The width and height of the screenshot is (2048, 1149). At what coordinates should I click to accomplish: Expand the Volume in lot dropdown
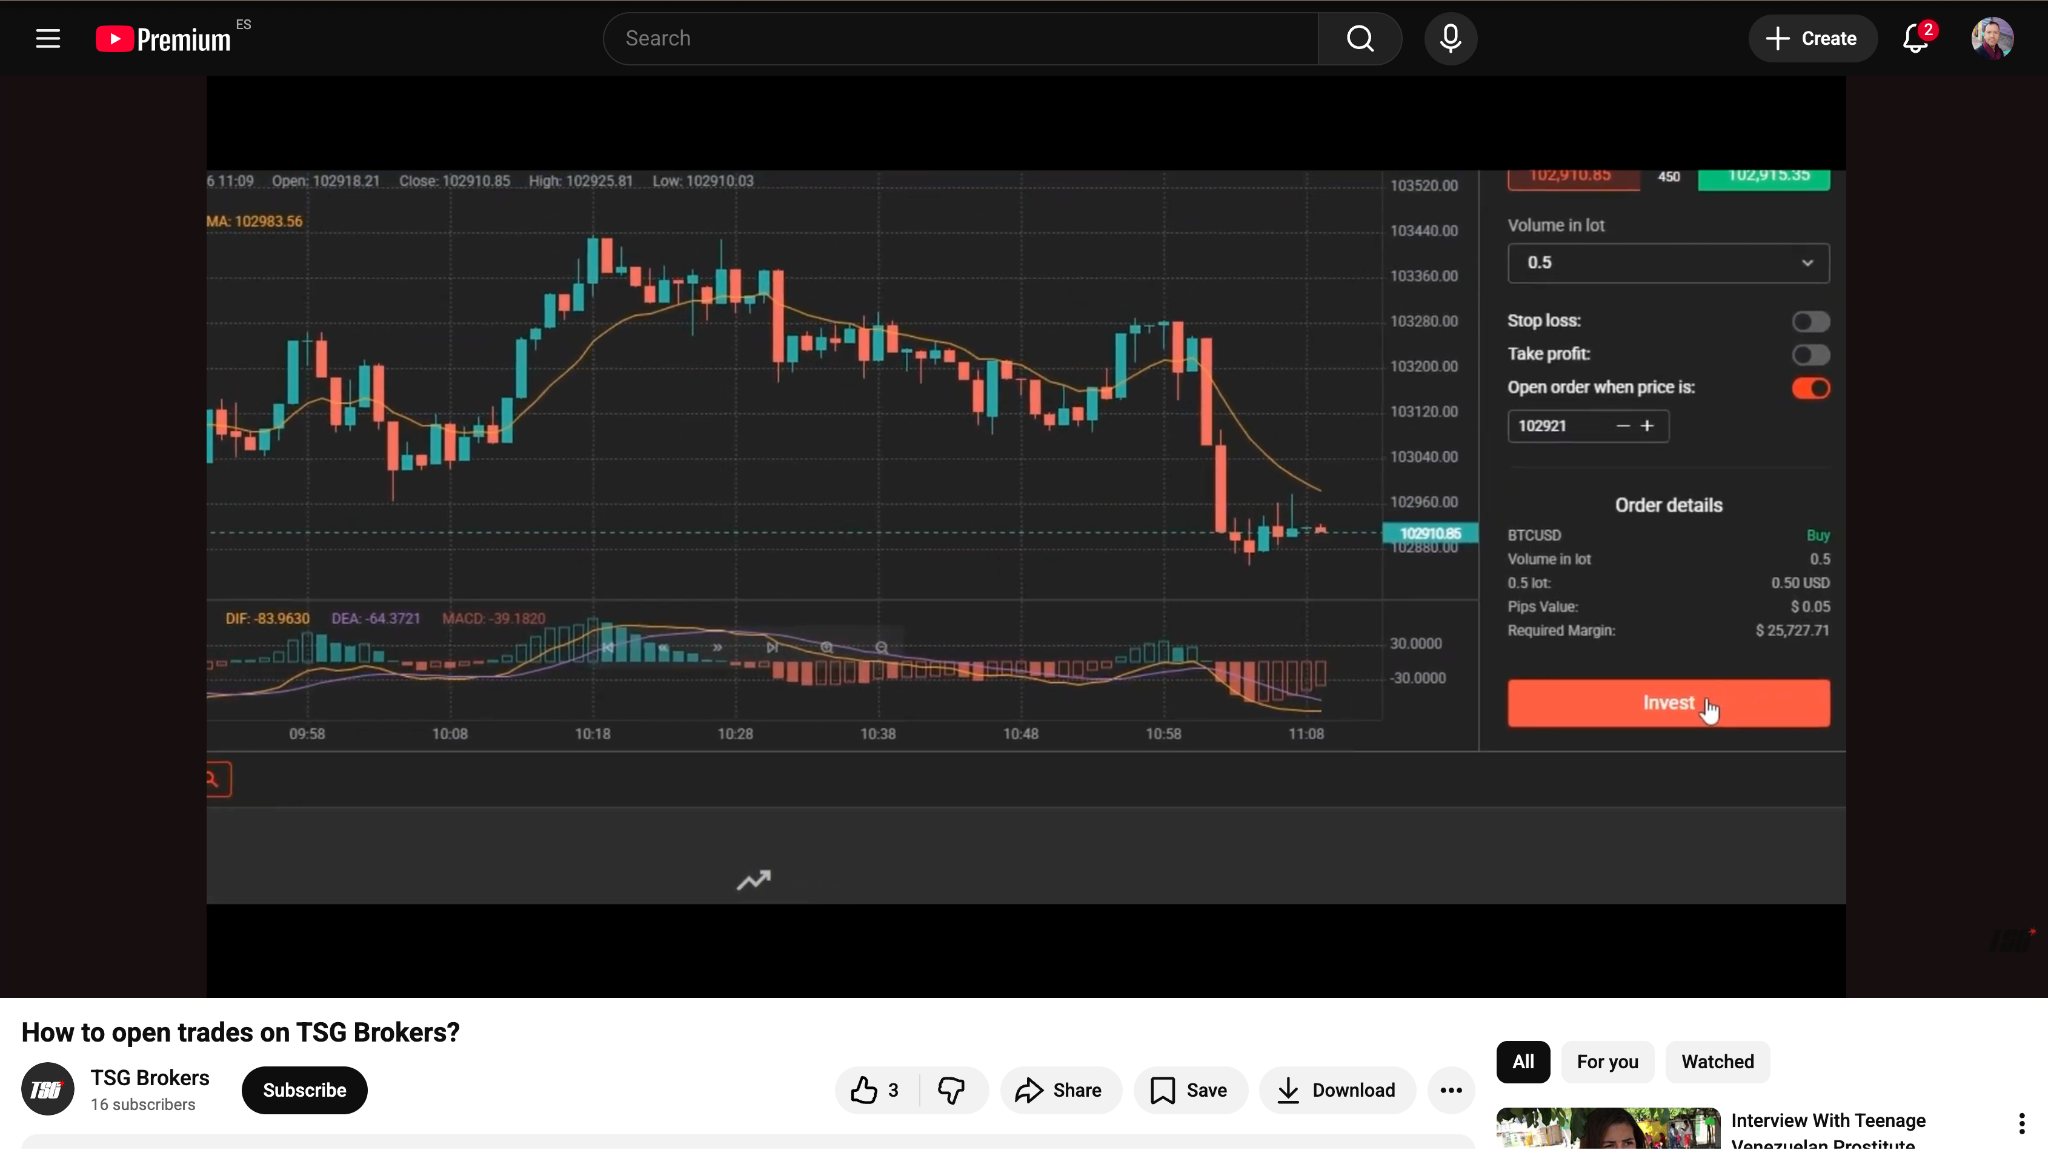[1668, 263]
